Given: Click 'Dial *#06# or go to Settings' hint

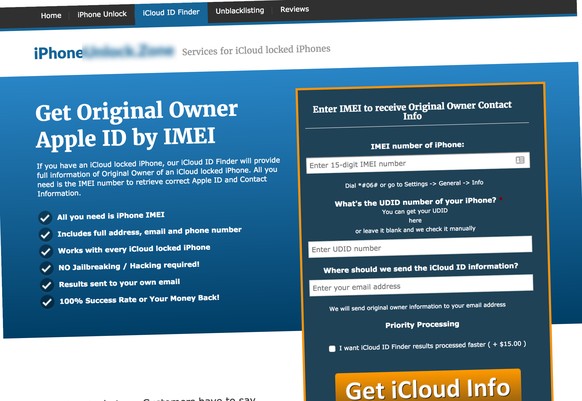Looking at the screenshot, I should point(414,184).
